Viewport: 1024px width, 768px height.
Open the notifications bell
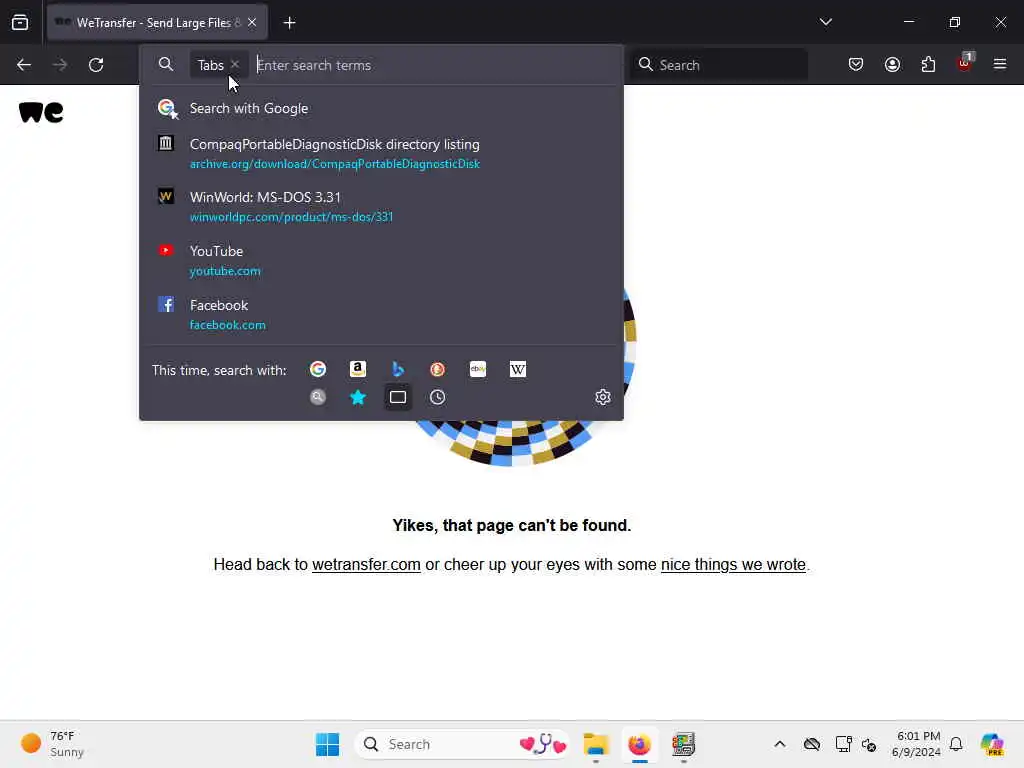click(956, 744)
